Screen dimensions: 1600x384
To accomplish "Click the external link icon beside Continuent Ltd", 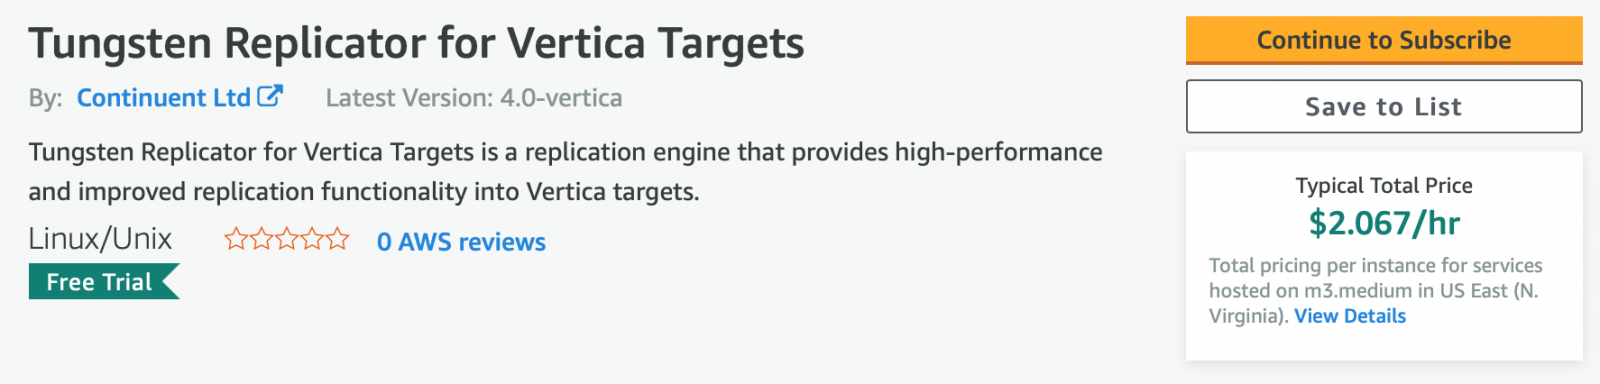I will [270, 96].
